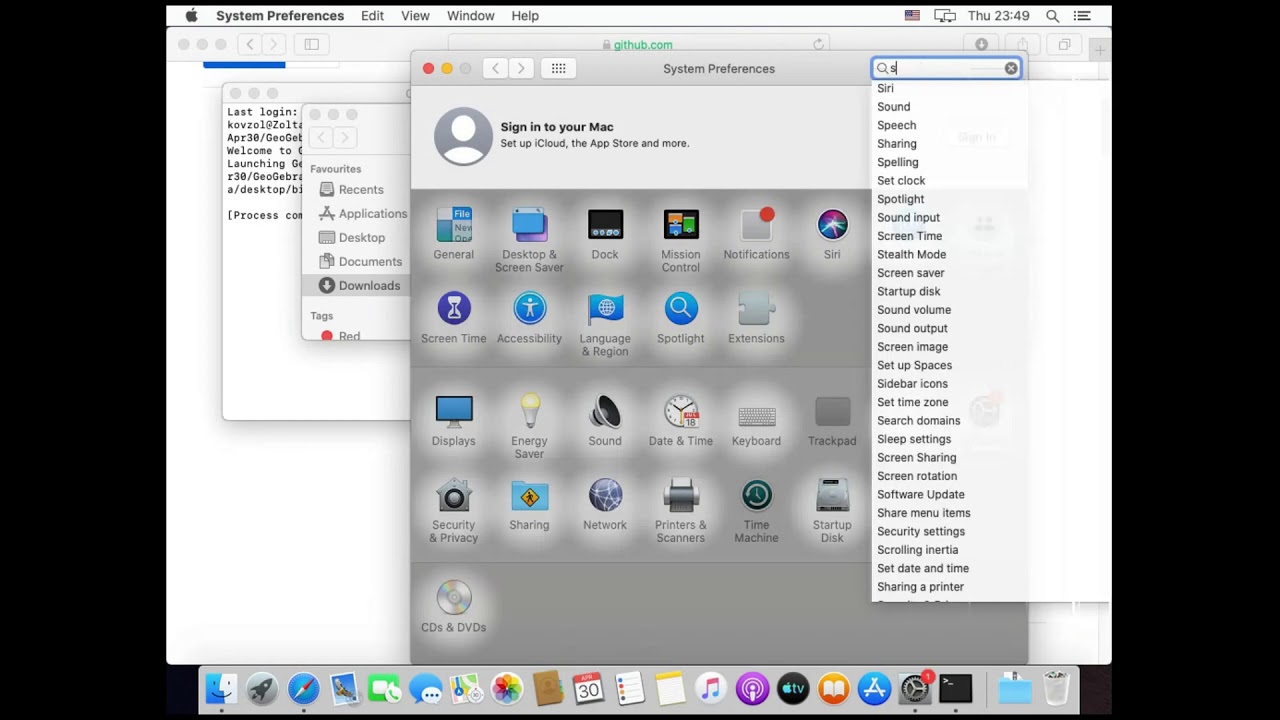The width and height of the screenshot is (1280, 720).
Task: Open the Notifications preference pane
Action: coord(757,225)
